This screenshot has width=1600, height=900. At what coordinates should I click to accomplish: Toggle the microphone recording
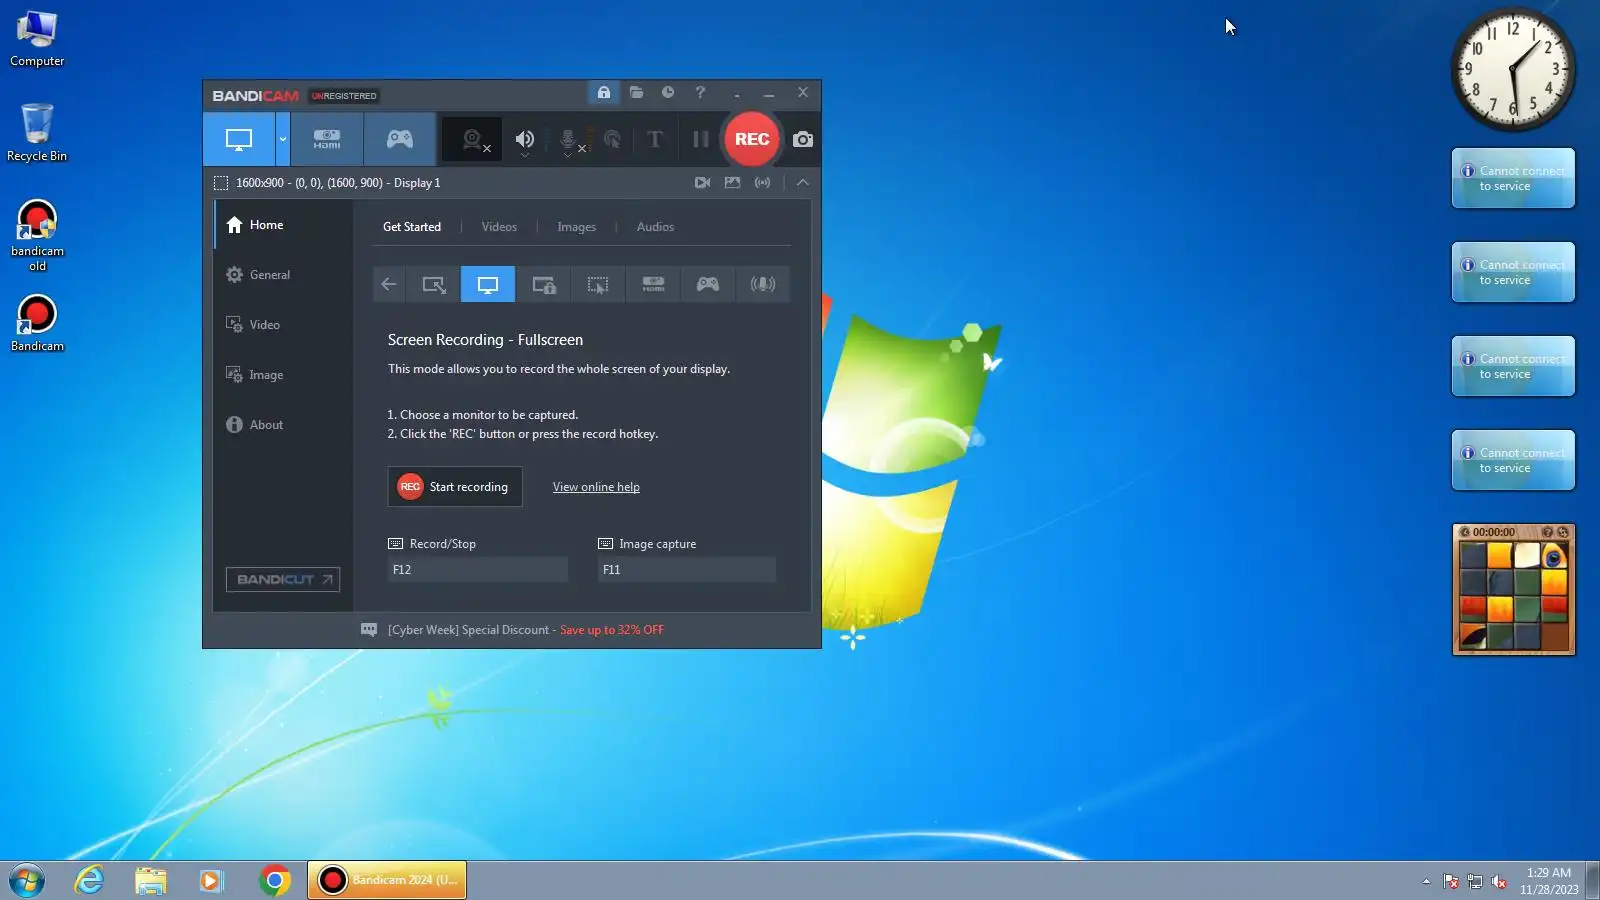point(570,140)
